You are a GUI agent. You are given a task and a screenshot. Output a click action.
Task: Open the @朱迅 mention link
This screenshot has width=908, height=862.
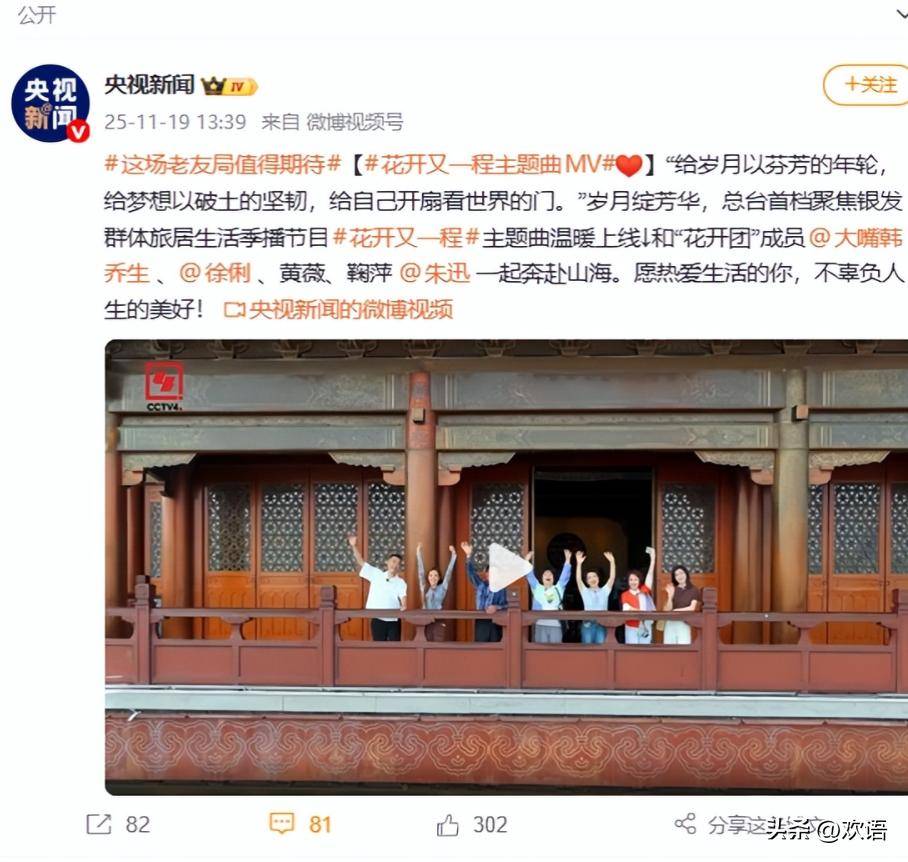(435, 273)
